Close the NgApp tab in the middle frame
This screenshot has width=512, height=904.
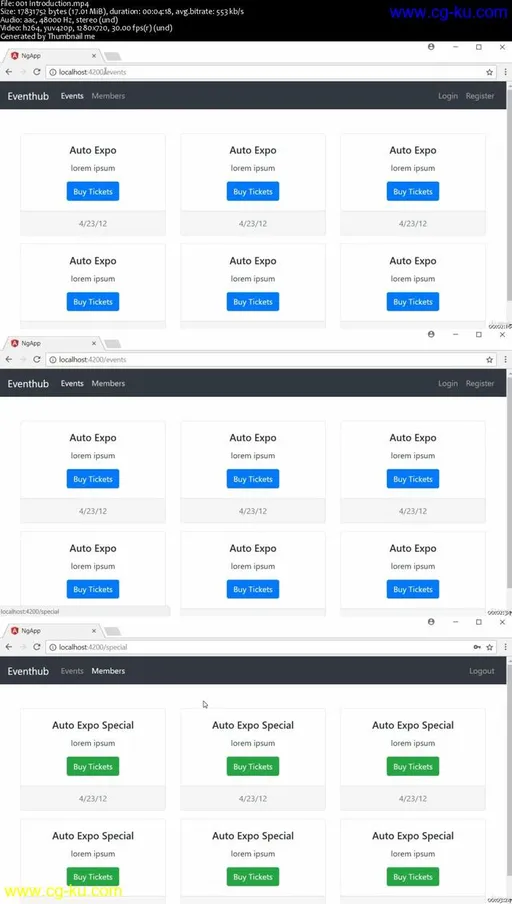click(94, 343)
